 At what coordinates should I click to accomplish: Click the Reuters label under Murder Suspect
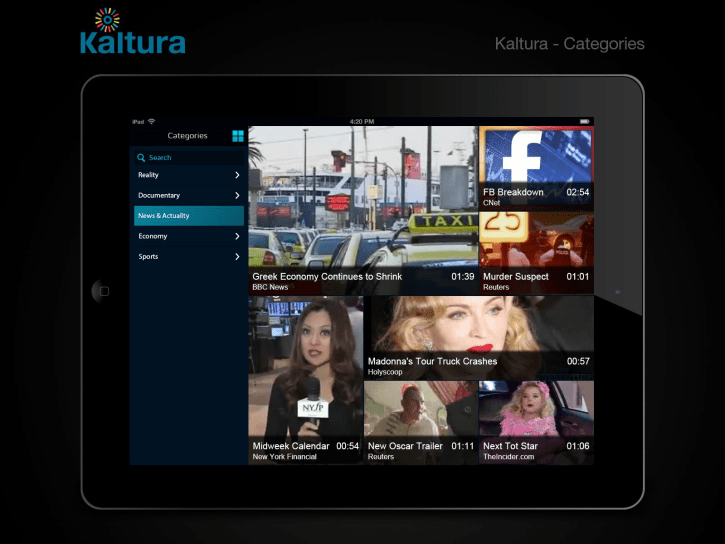[496, 287]
